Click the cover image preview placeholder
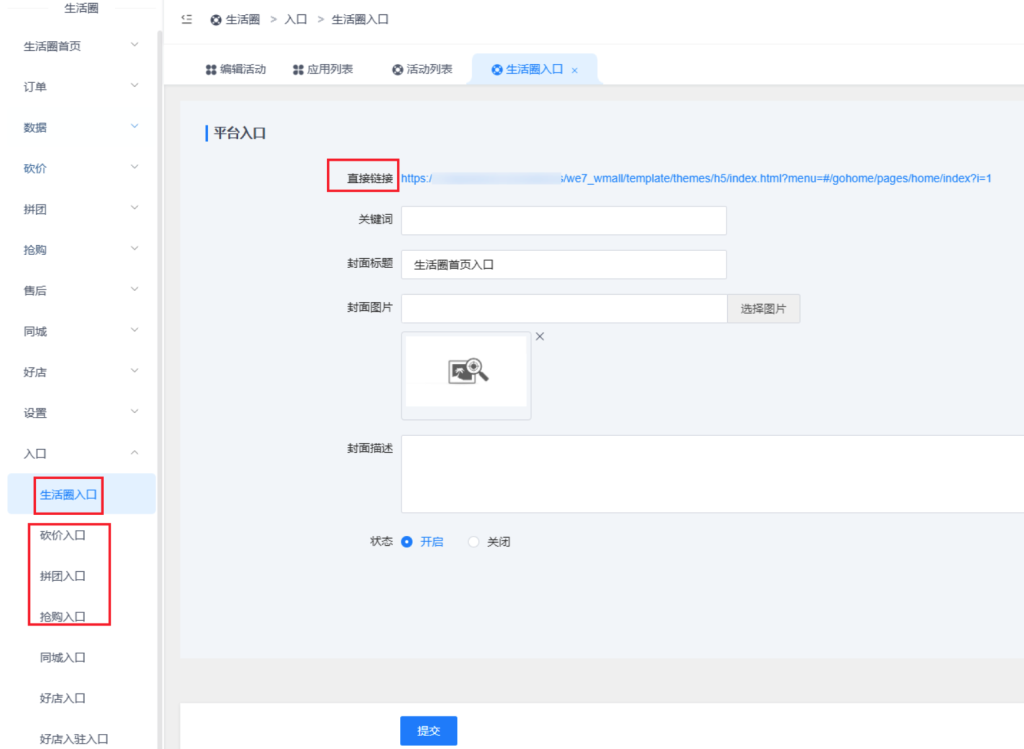Viewport: 1024px width, 749px height. (467, 371)
